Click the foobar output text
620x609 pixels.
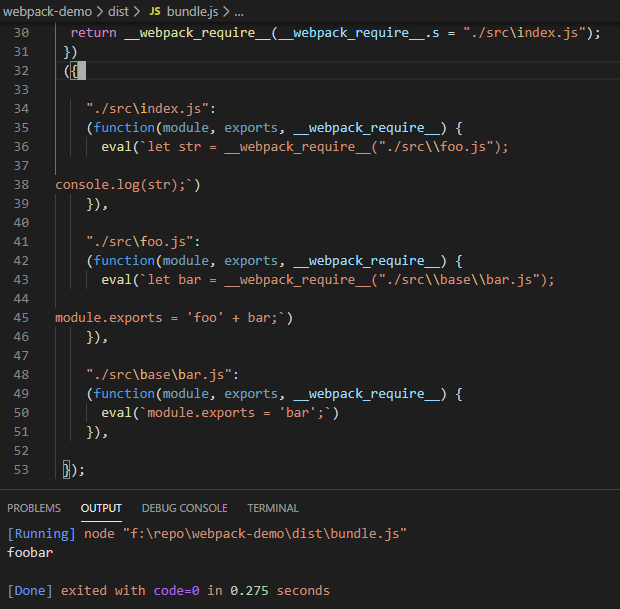pyautogui.click(x=30, y=552)
